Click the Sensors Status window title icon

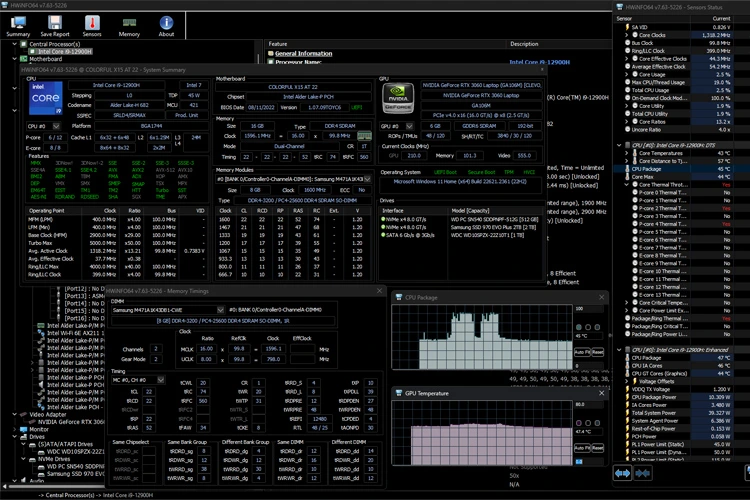pos(620,7)
